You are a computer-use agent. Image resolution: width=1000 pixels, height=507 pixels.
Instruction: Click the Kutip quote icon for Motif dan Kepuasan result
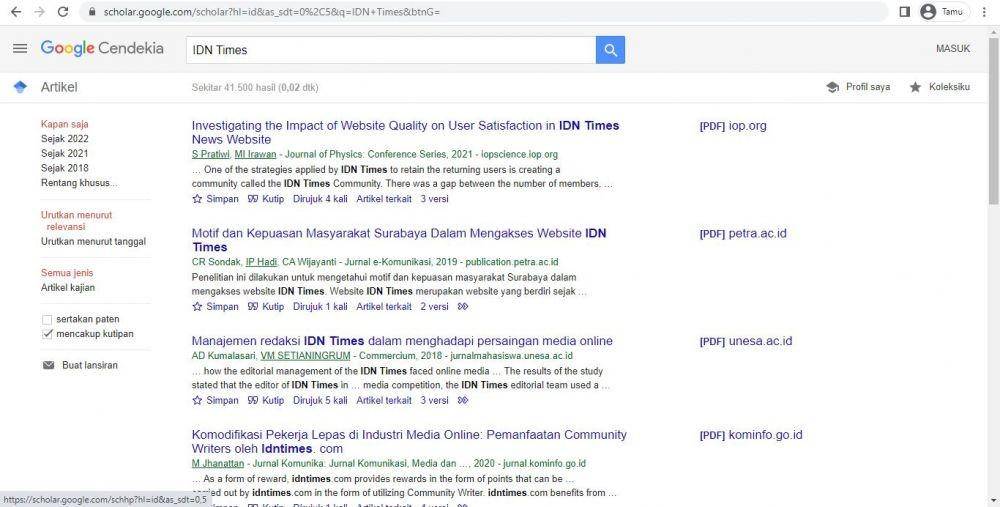[253, 307]
